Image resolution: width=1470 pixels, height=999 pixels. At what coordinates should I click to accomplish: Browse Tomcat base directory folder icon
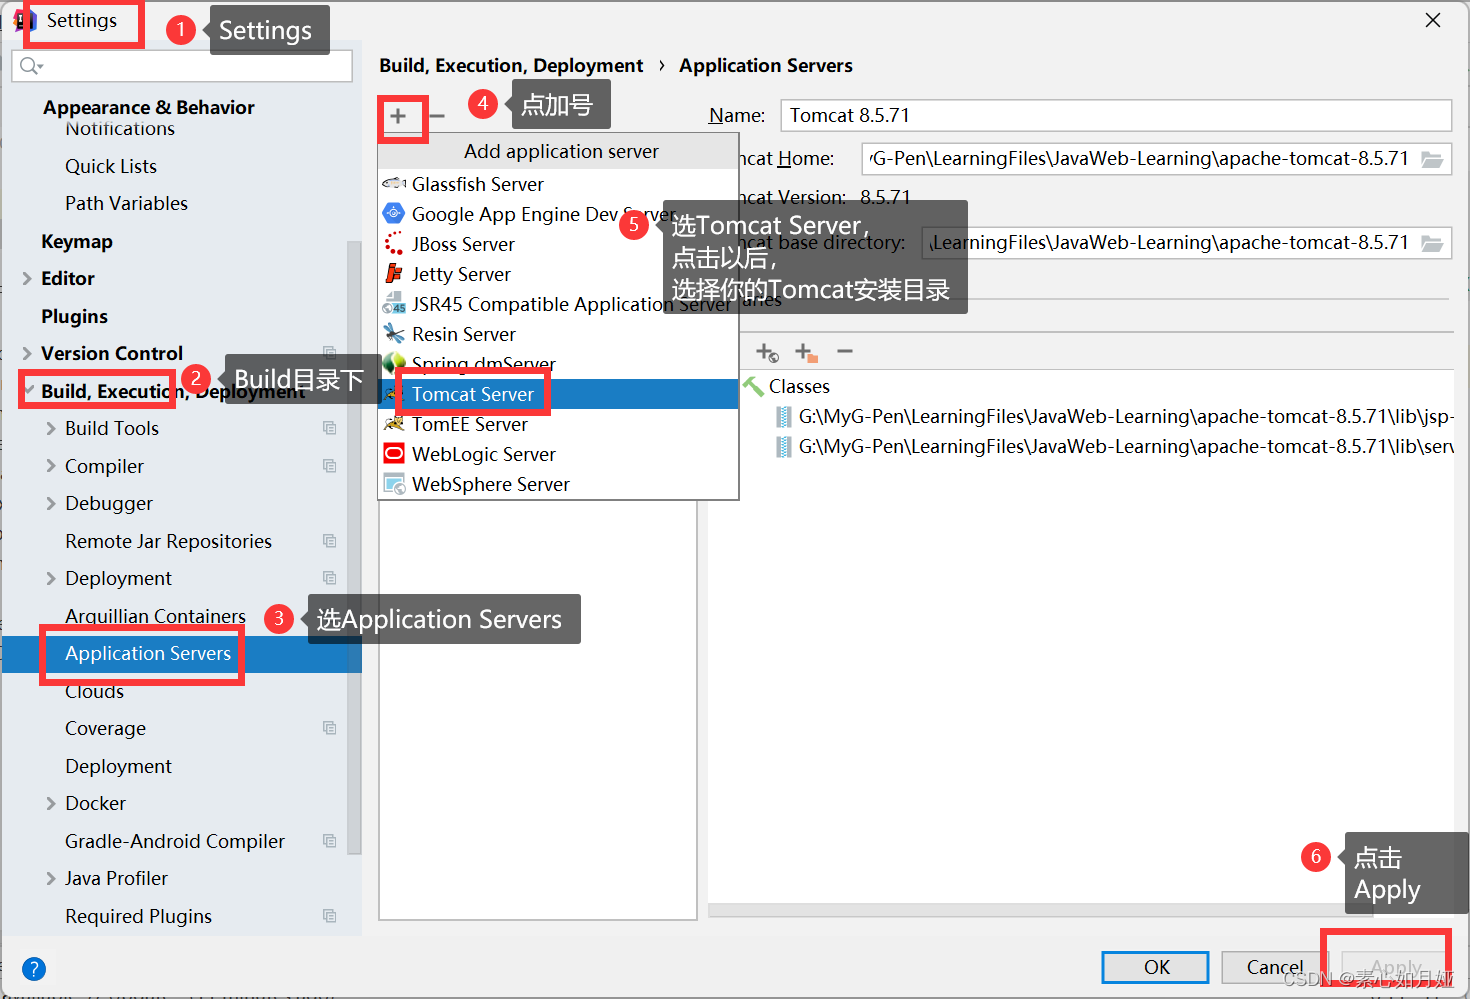[x=1432, y=243]
